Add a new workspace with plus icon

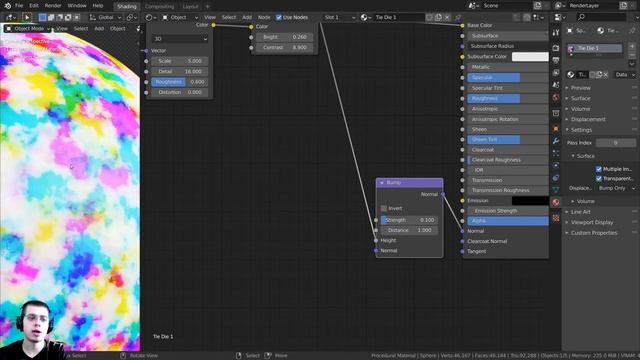coord(207,7)
